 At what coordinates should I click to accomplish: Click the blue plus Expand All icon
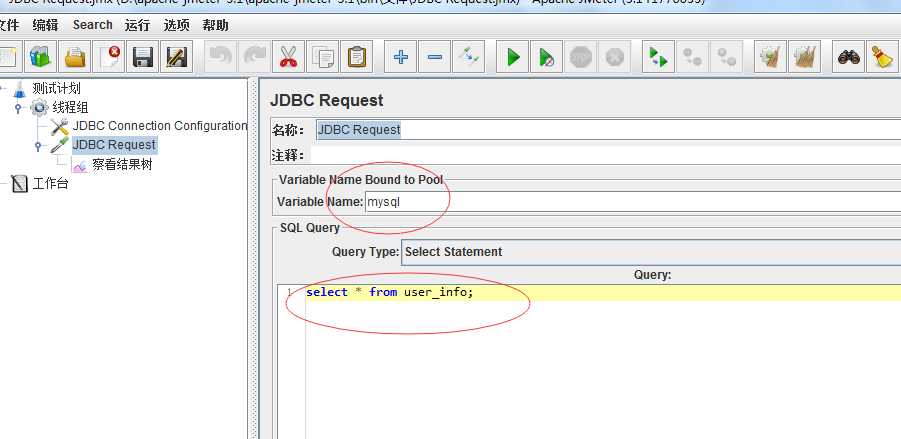[401, 57]
